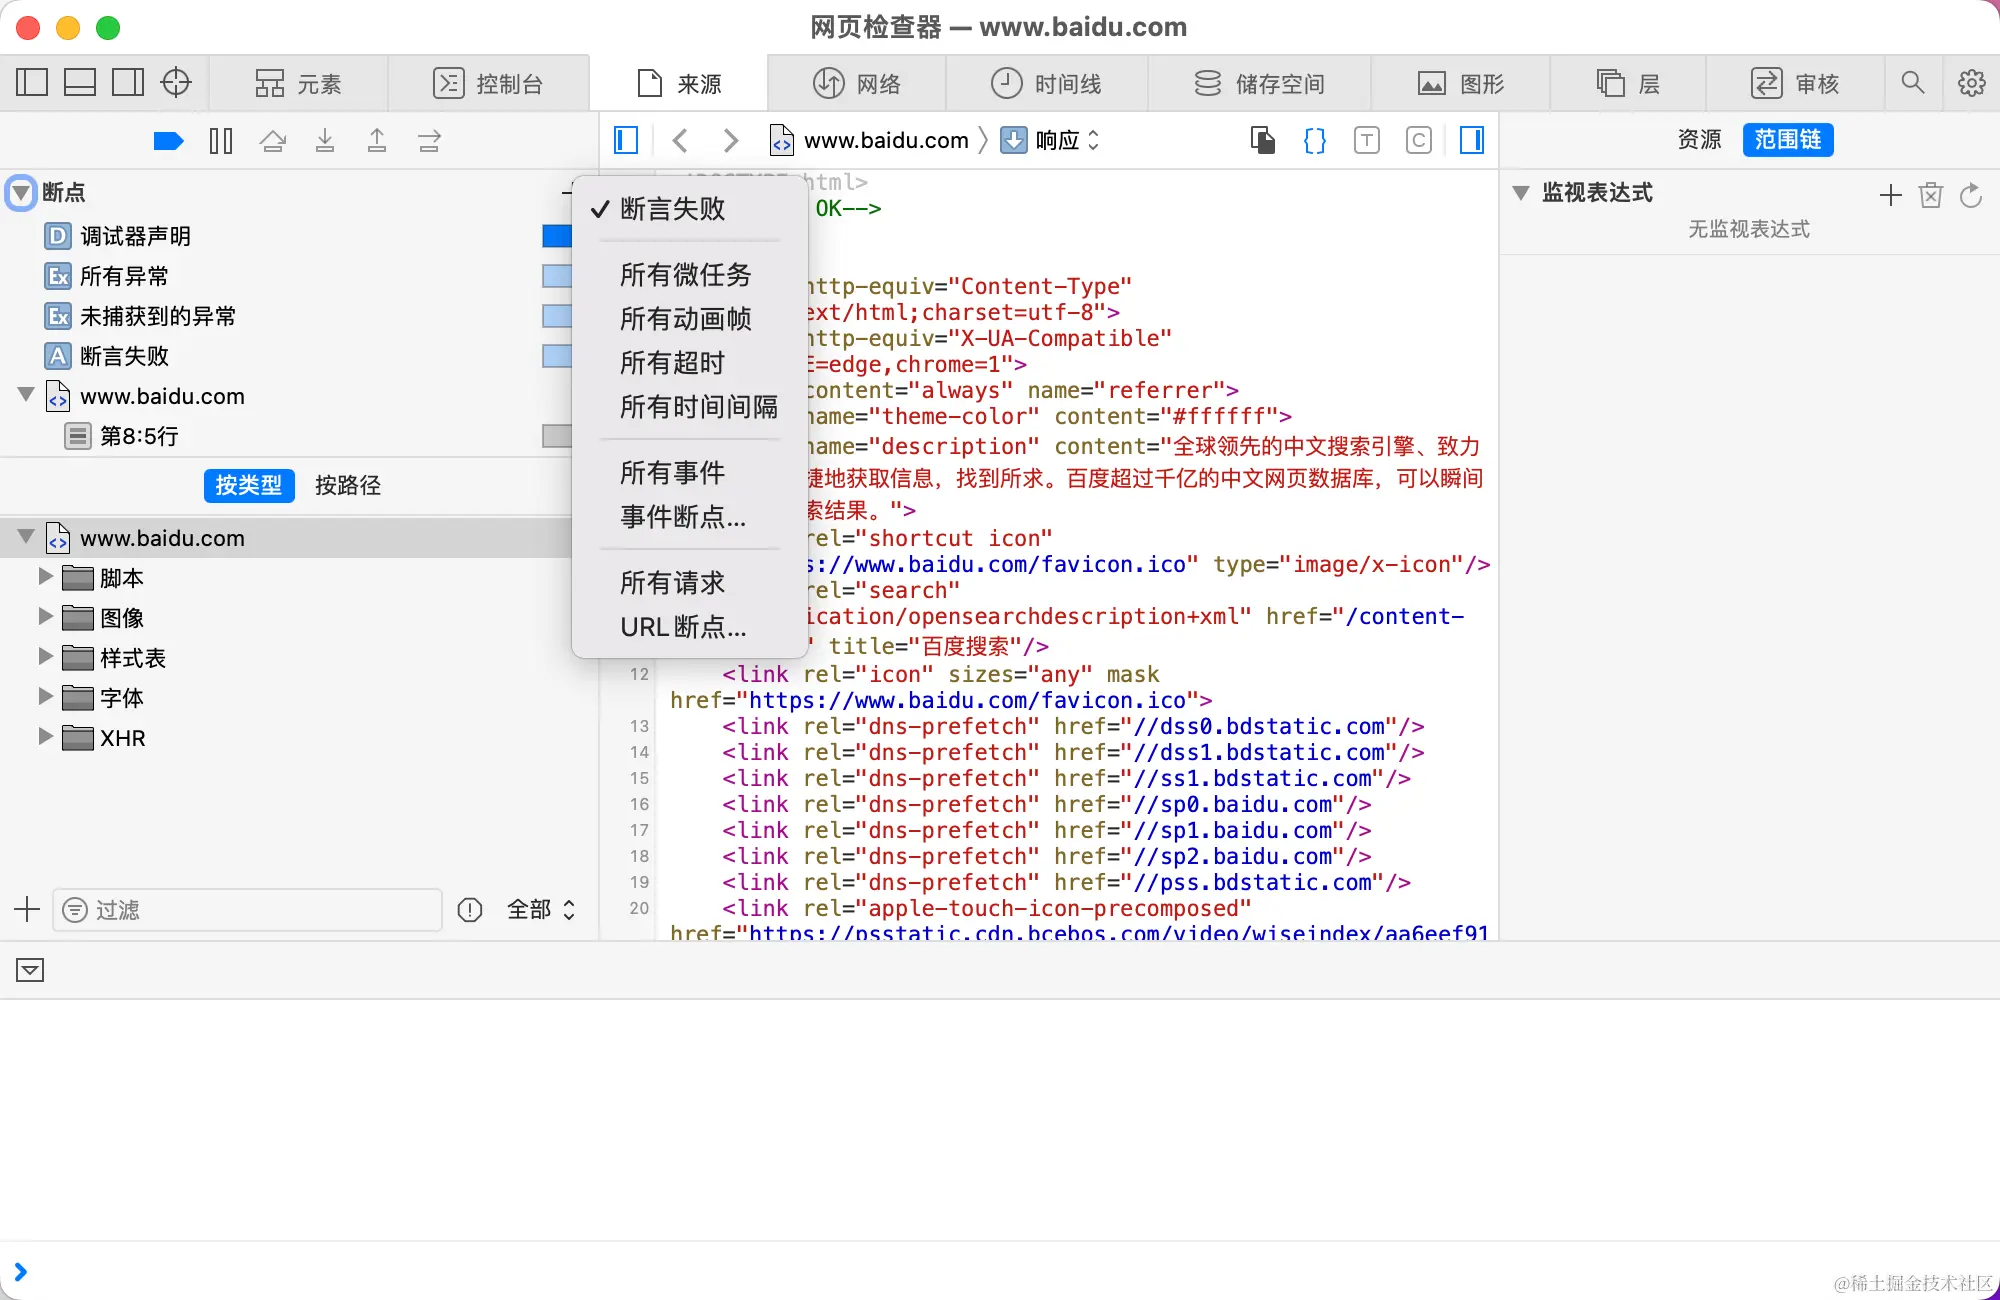2000x1300 pixels.
Task: Click the step over icon
Action: 273,141
